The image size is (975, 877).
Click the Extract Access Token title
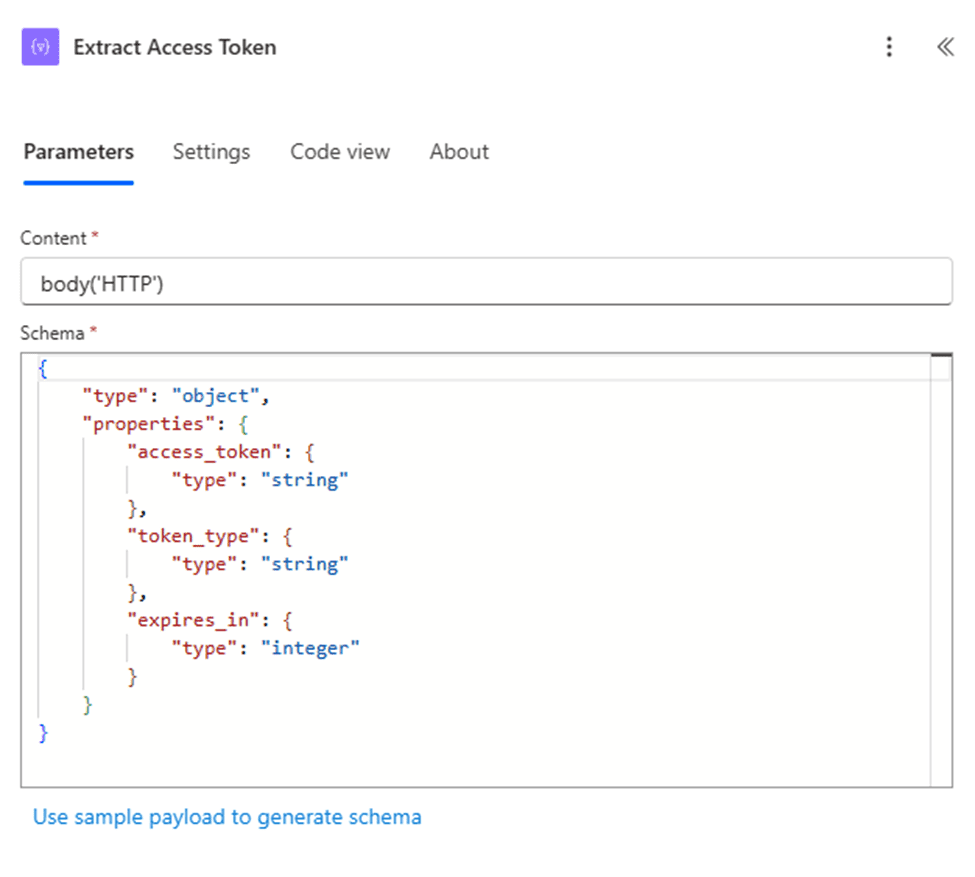(x=175, y=47)
